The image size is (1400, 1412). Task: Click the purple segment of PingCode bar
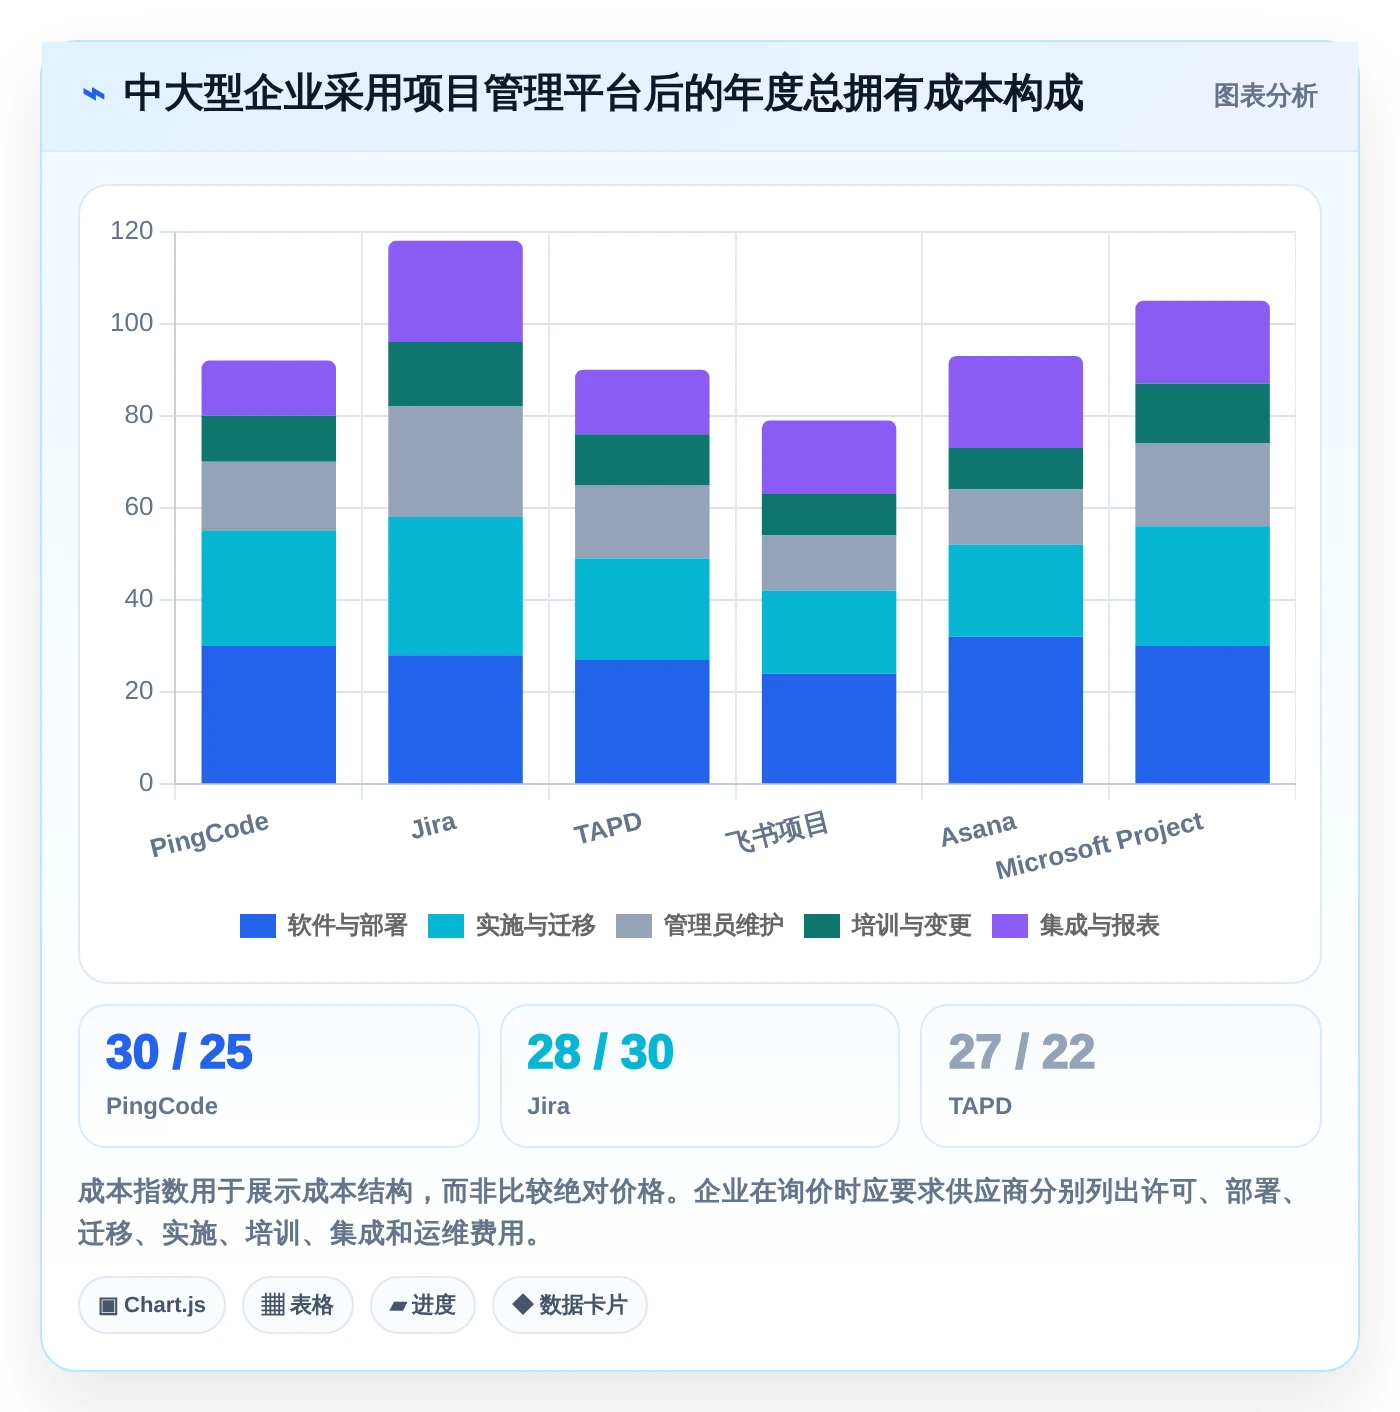click(x=269, y=388)
